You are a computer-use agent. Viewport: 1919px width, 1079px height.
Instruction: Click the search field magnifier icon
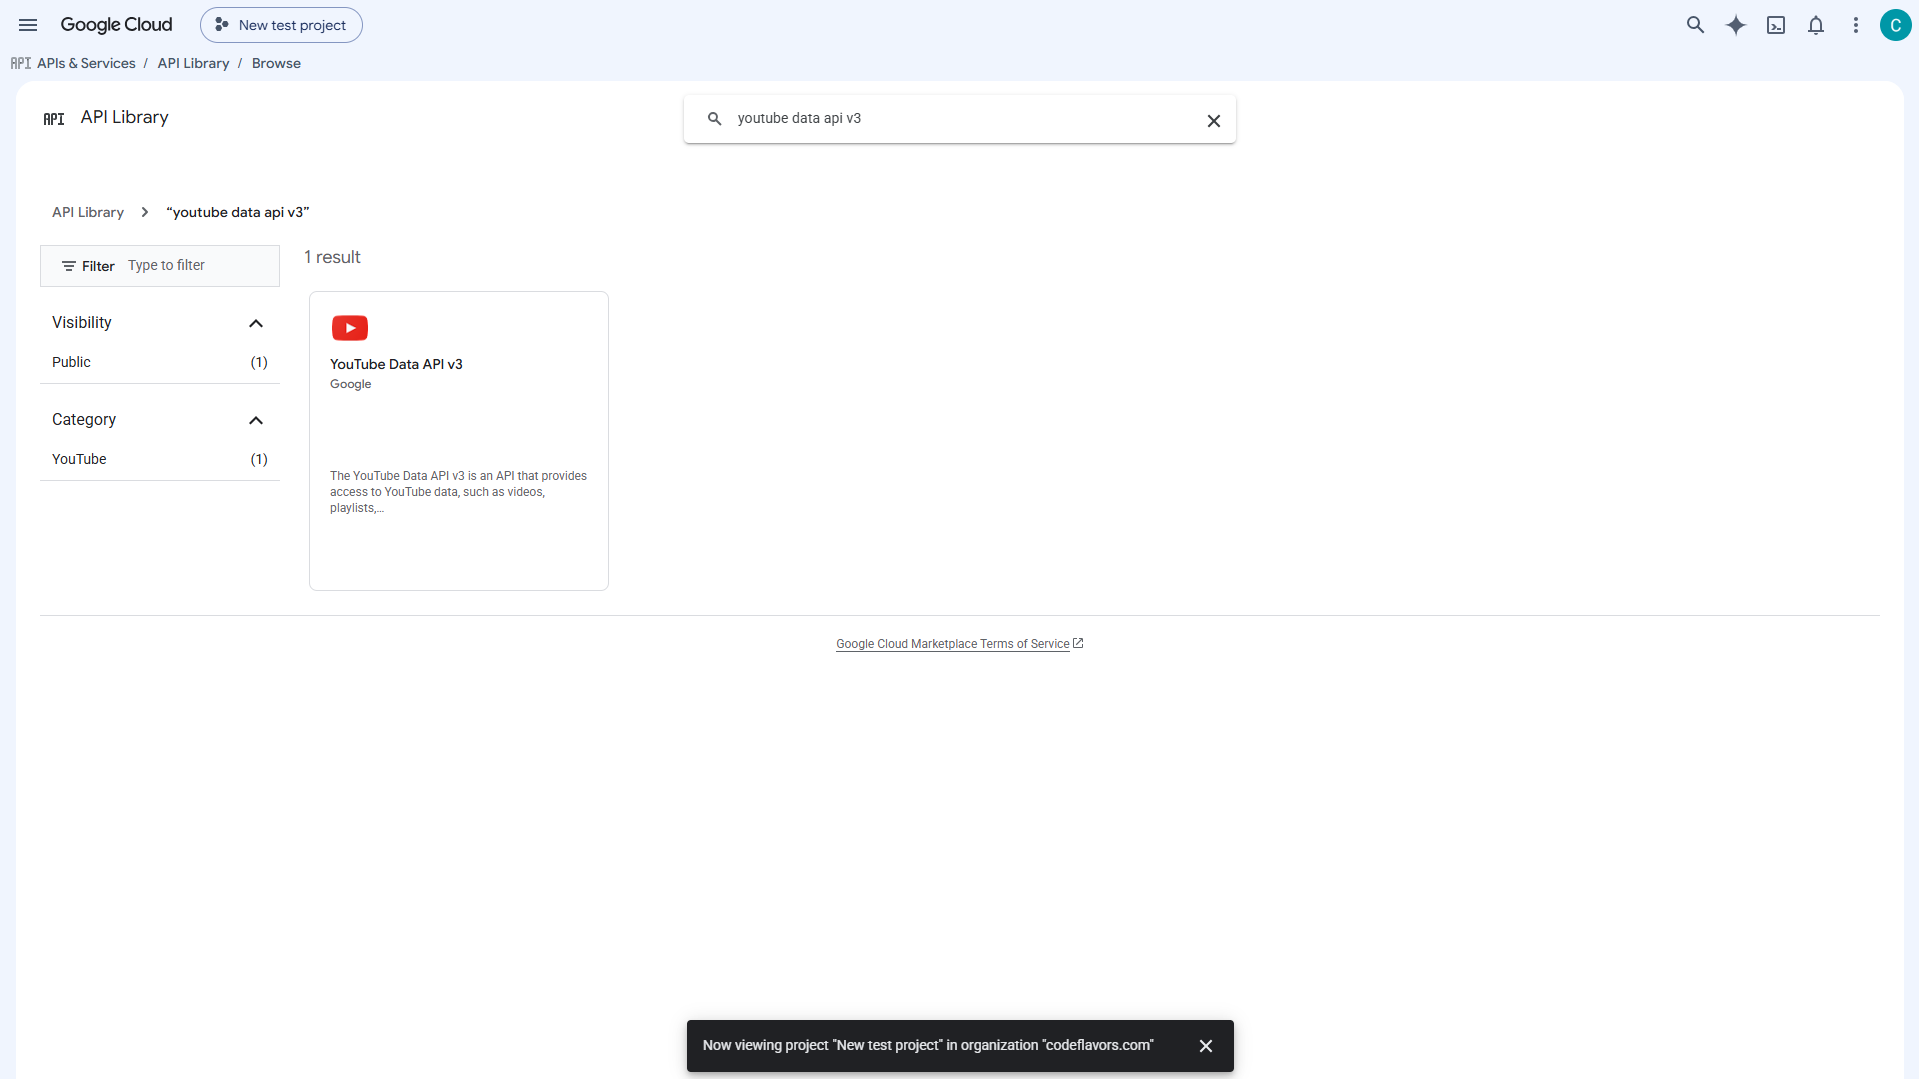(714, 119)
